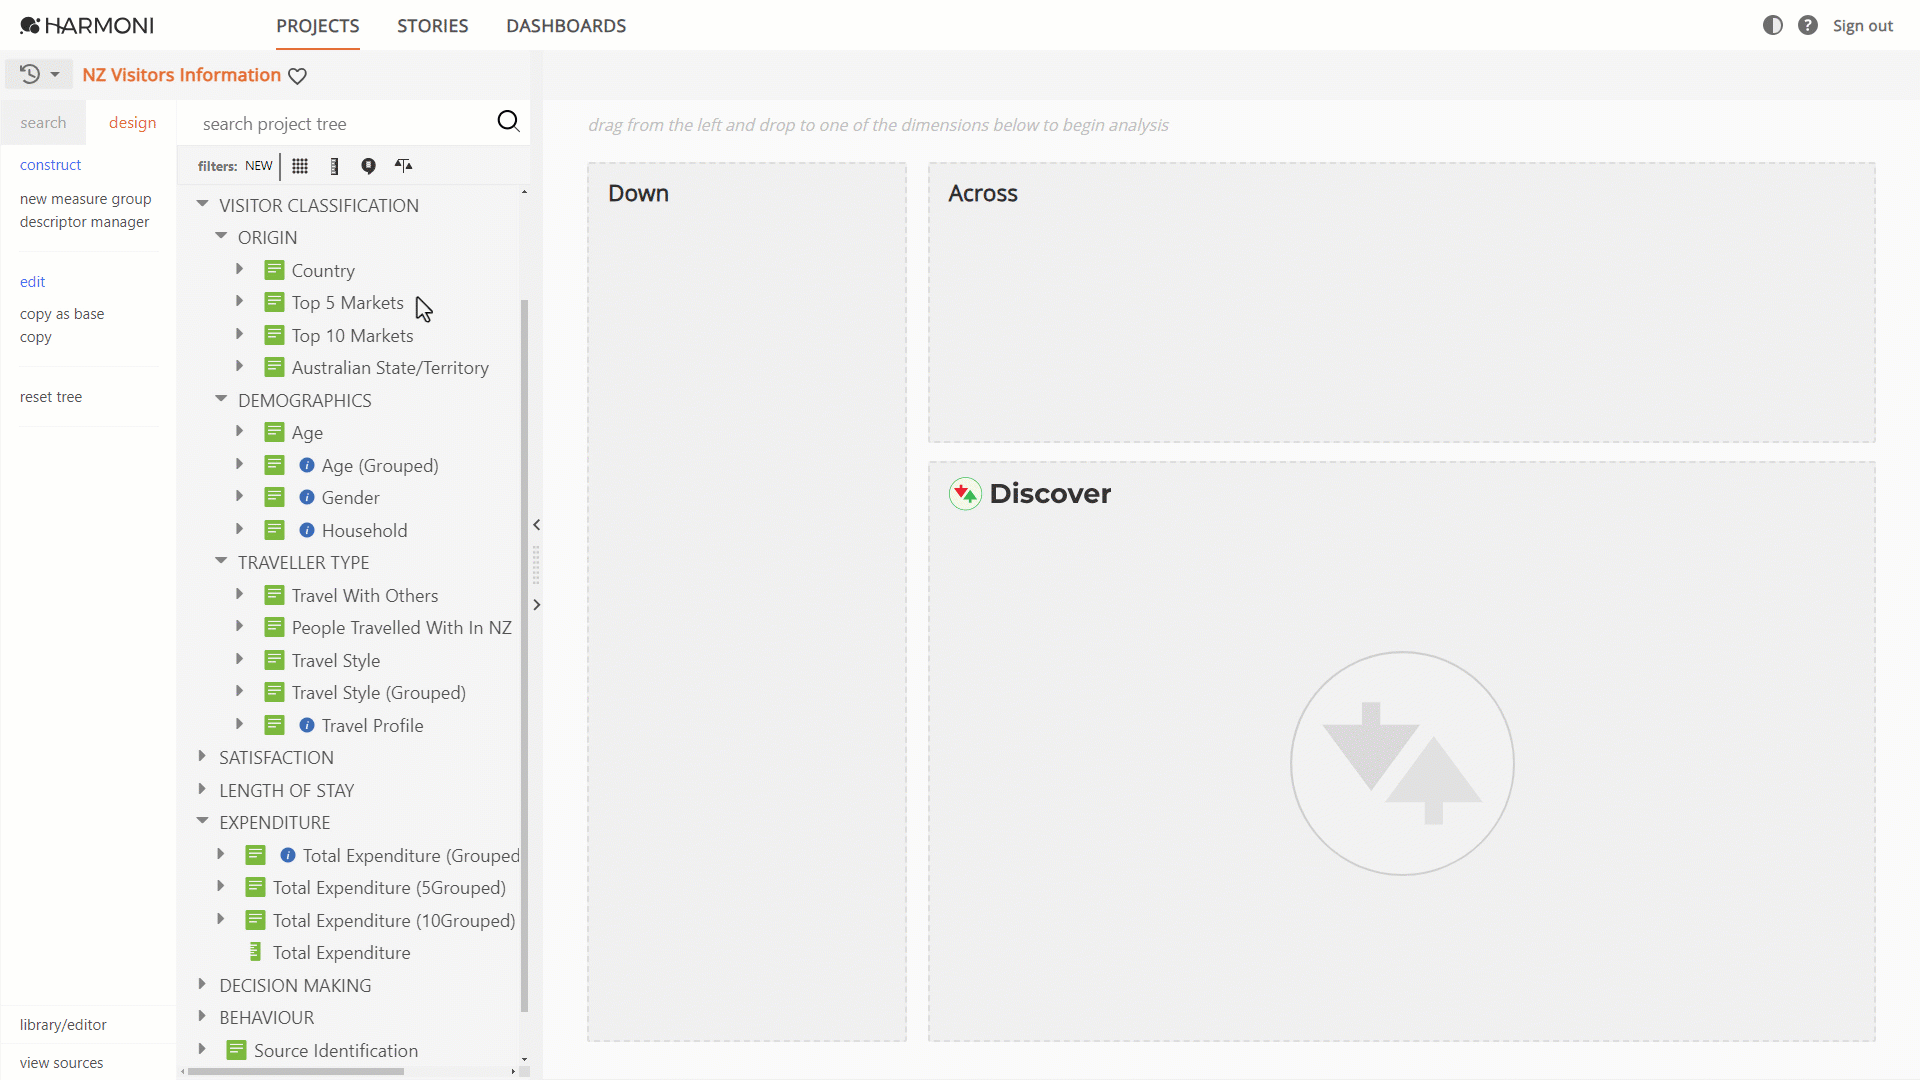This screenshot has width=1920, height=1080.
Task: Click the large Discover circle graphic
Action: coord(1402,764)
